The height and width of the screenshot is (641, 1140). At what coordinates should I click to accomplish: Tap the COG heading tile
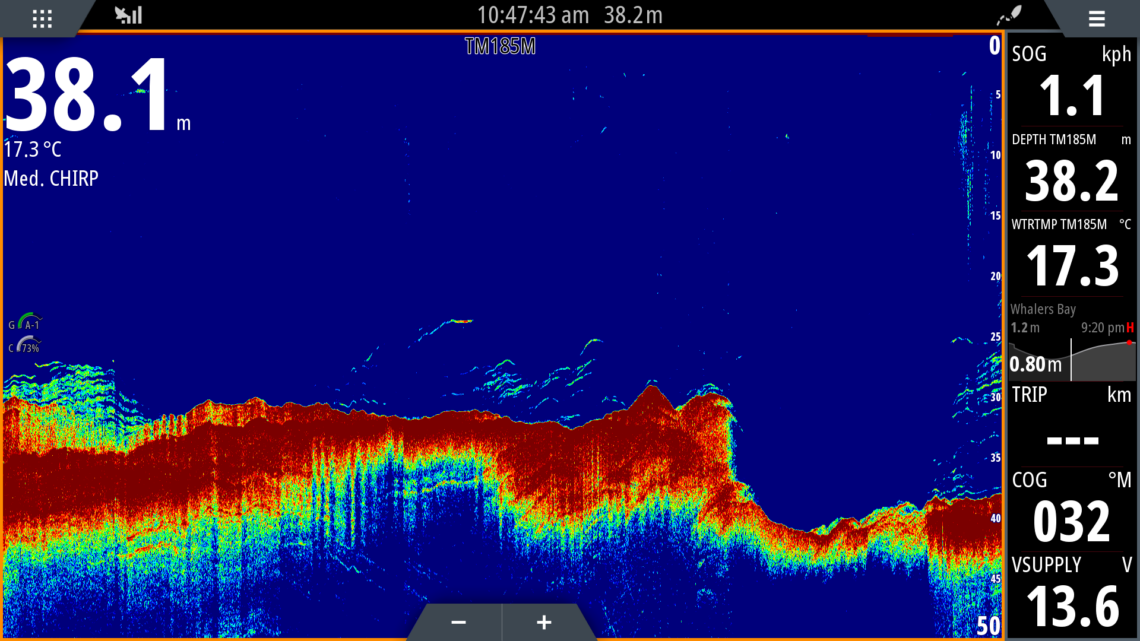tap(1072, 509)
